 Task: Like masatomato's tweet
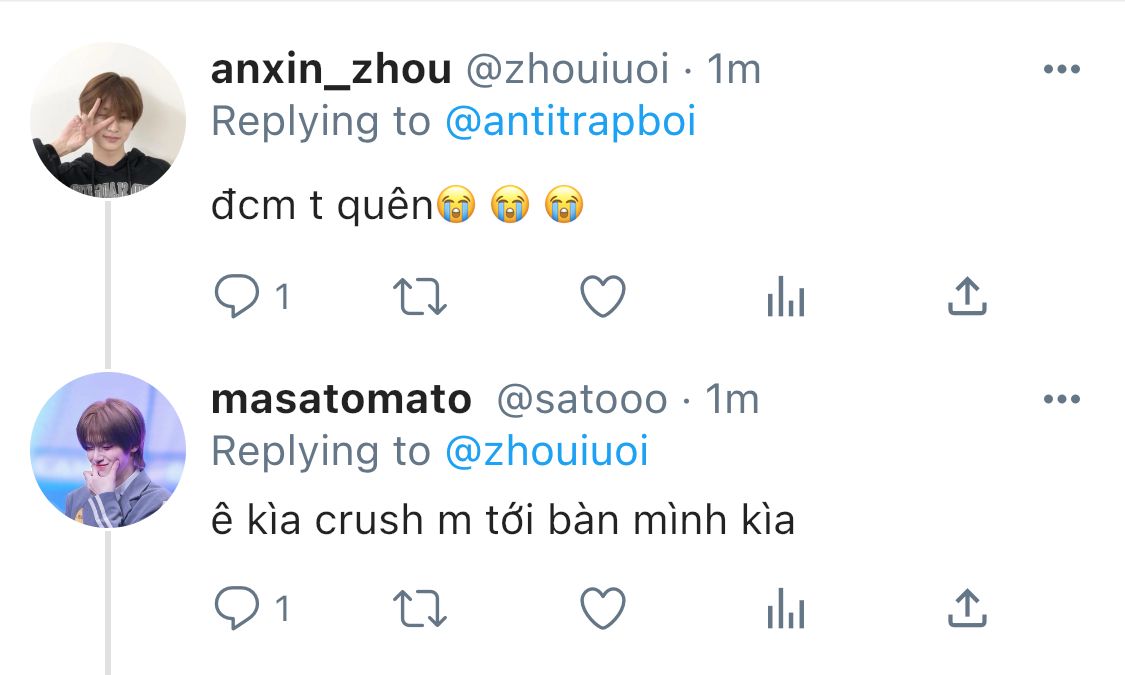[x=603, y=608]
